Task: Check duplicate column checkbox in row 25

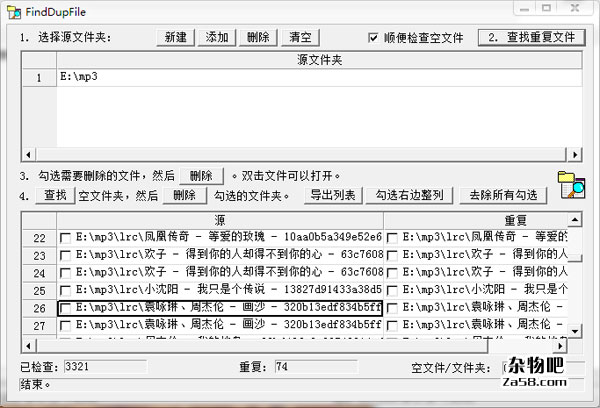Action: 392,291
